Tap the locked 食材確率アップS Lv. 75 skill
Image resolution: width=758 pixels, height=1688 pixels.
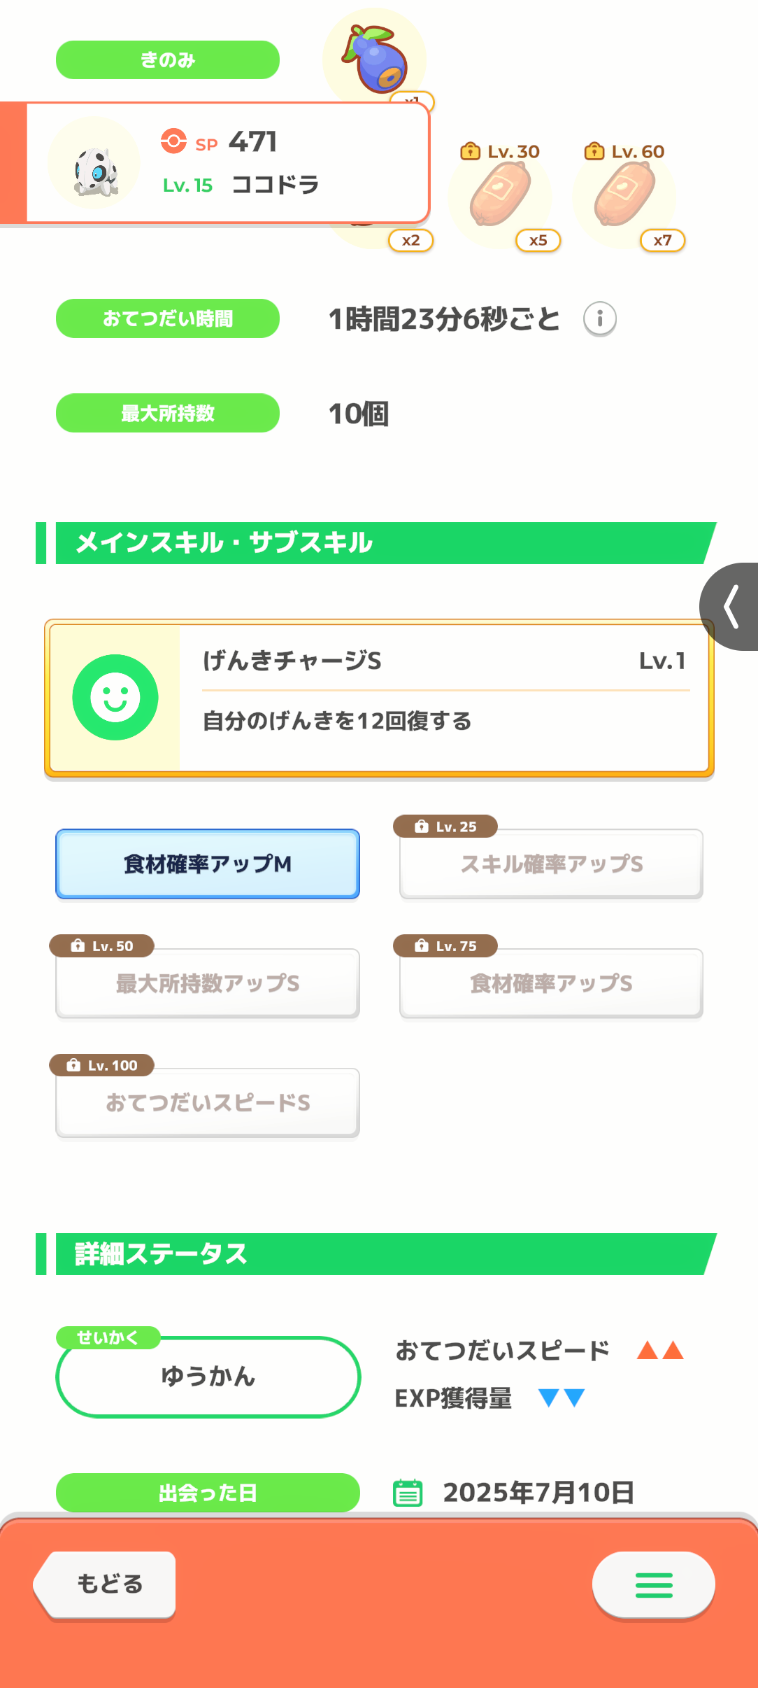pos(551,983)
